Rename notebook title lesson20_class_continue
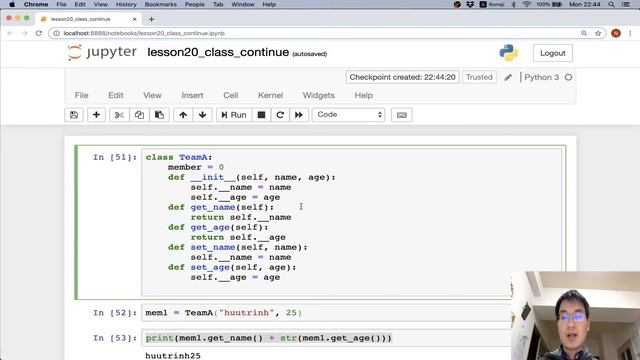This screenshot has width=640, height=360. tap(218, 52)
